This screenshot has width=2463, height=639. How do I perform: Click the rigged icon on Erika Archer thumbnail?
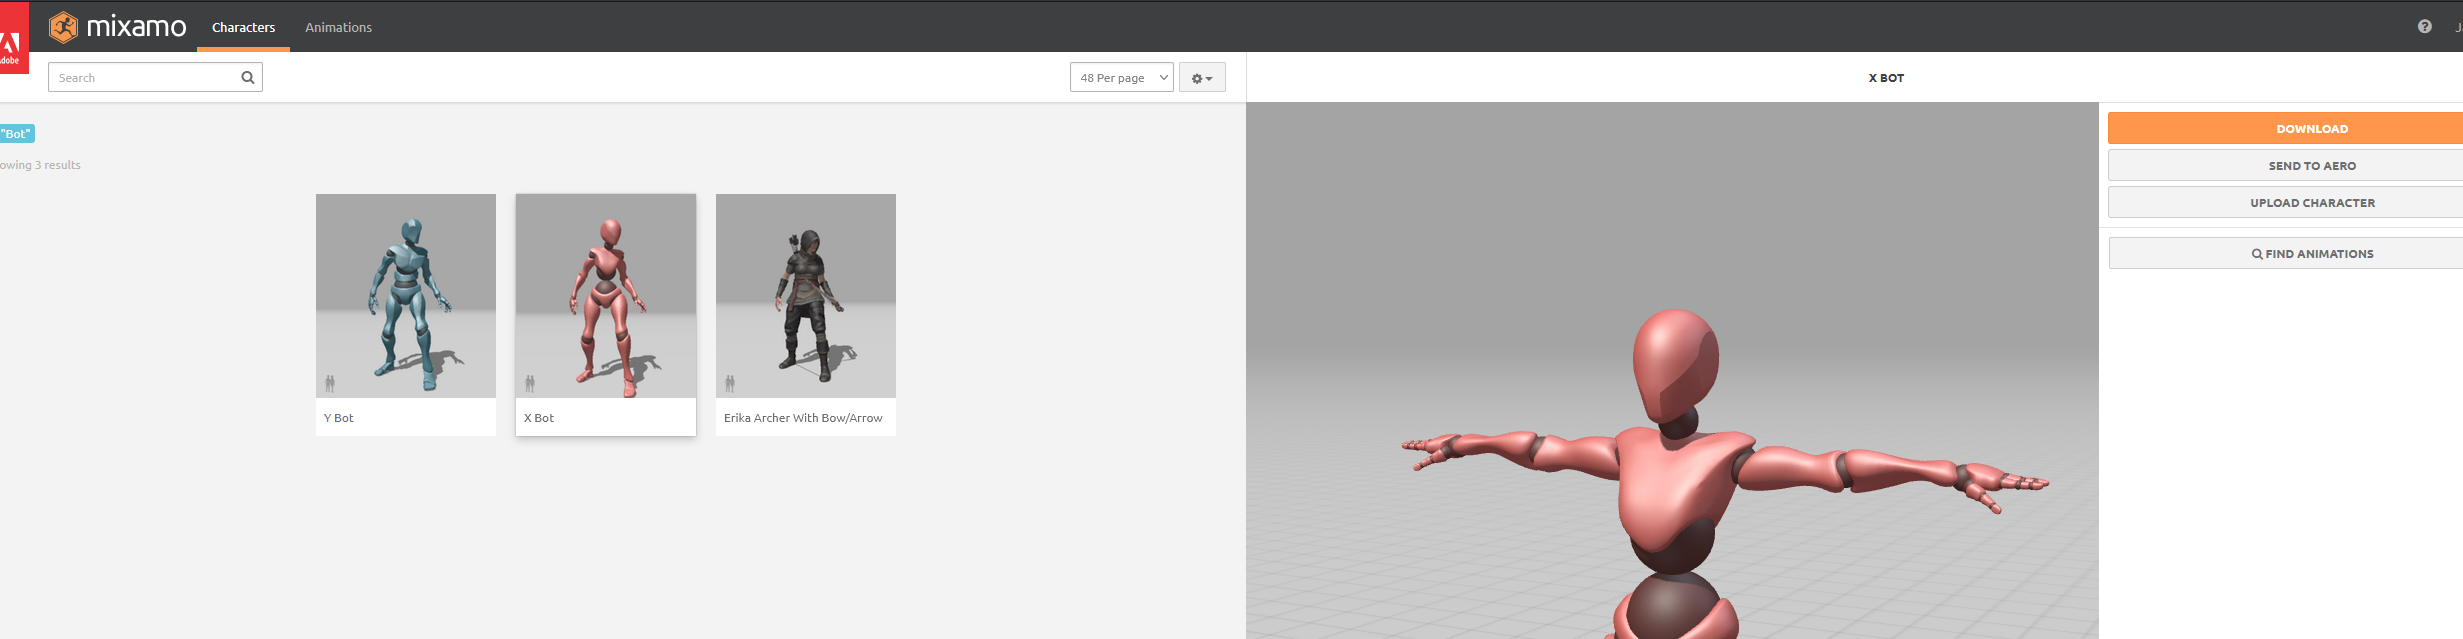tap(730, 383)
